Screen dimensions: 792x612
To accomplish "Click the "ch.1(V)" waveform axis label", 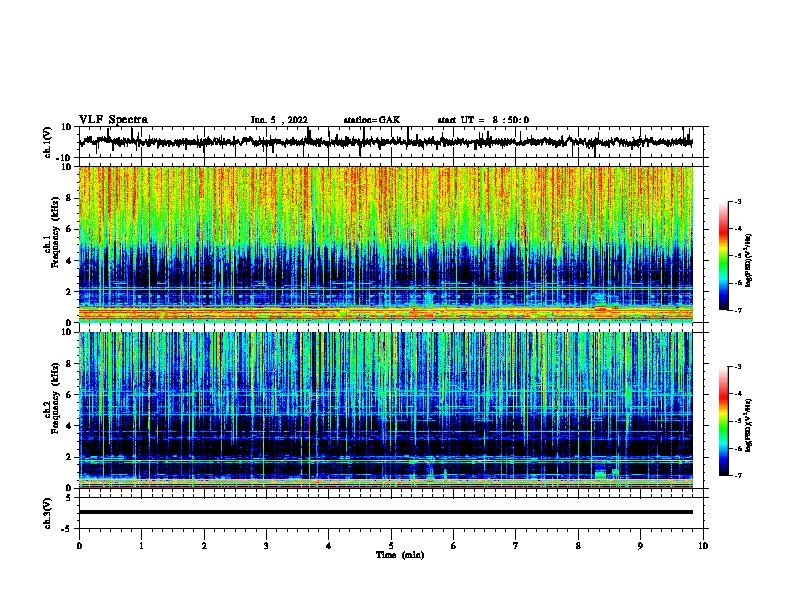I will coord(48,142).
